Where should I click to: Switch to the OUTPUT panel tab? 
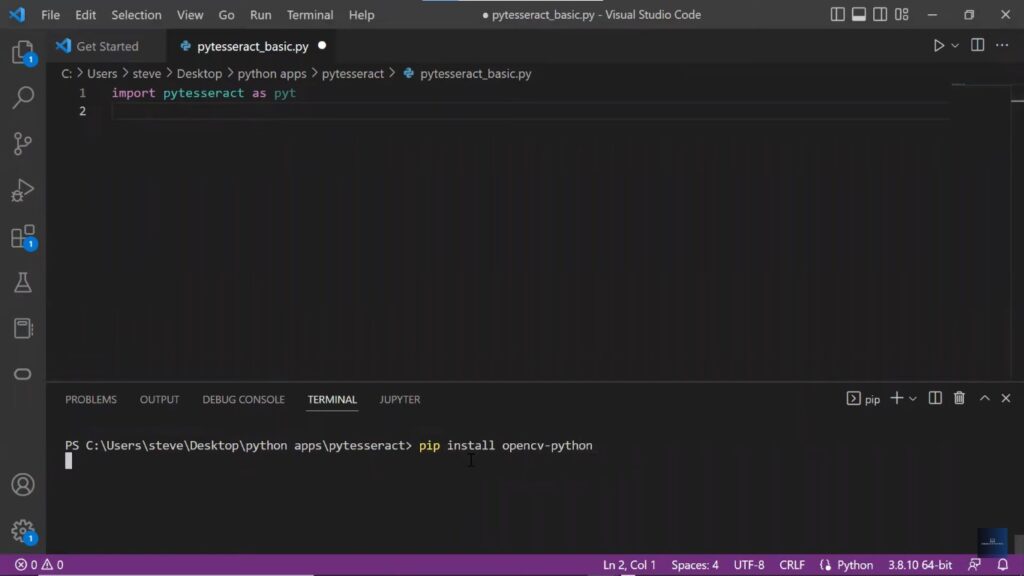(159, 399)
